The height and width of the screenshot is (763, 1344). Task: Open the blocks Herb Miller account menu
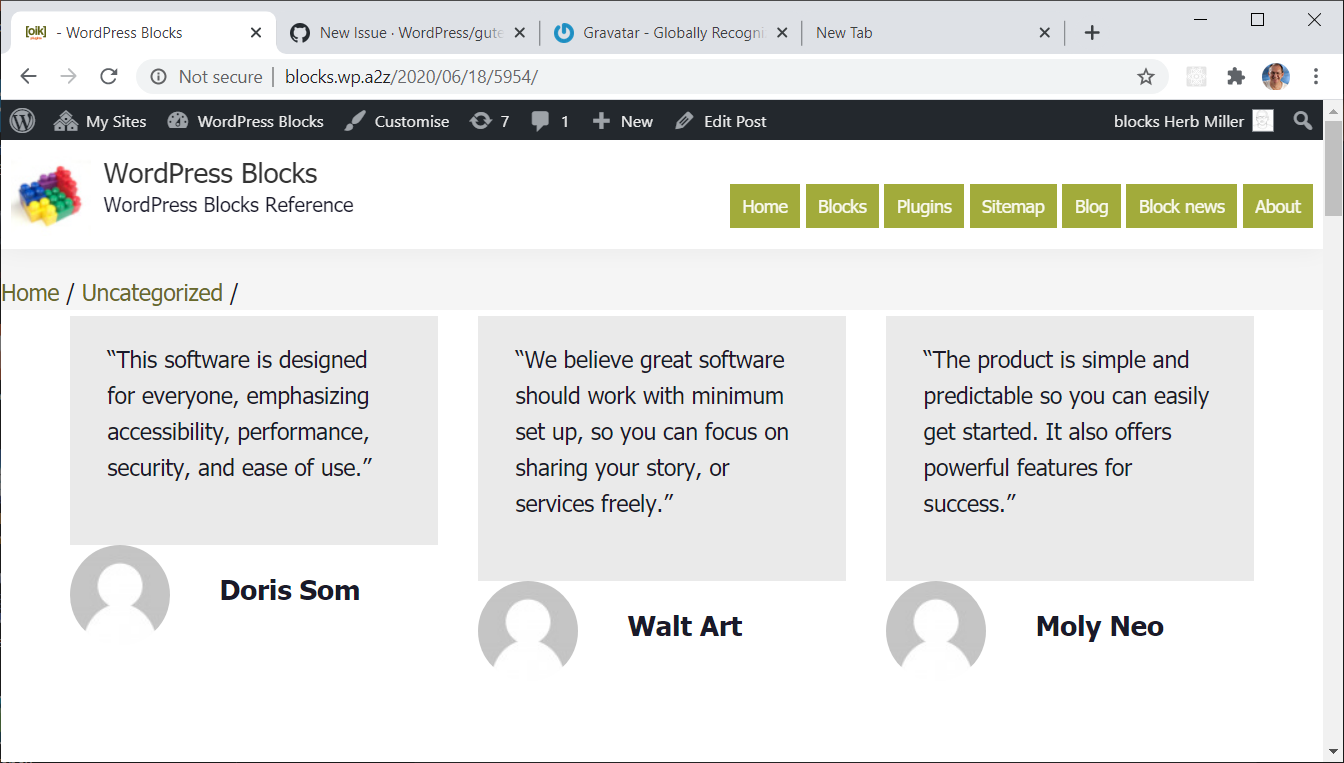coord(1193,121)
